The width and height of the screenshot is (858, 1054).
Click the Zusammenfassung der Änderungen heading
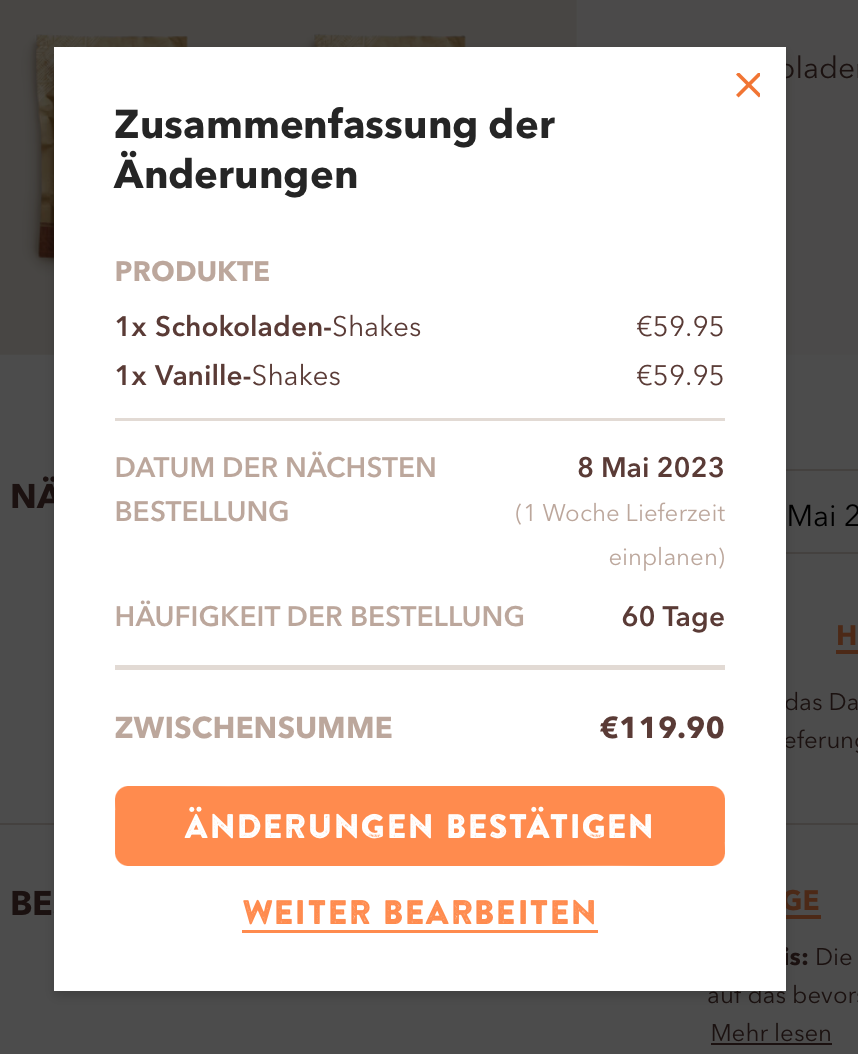pos(334,150)
